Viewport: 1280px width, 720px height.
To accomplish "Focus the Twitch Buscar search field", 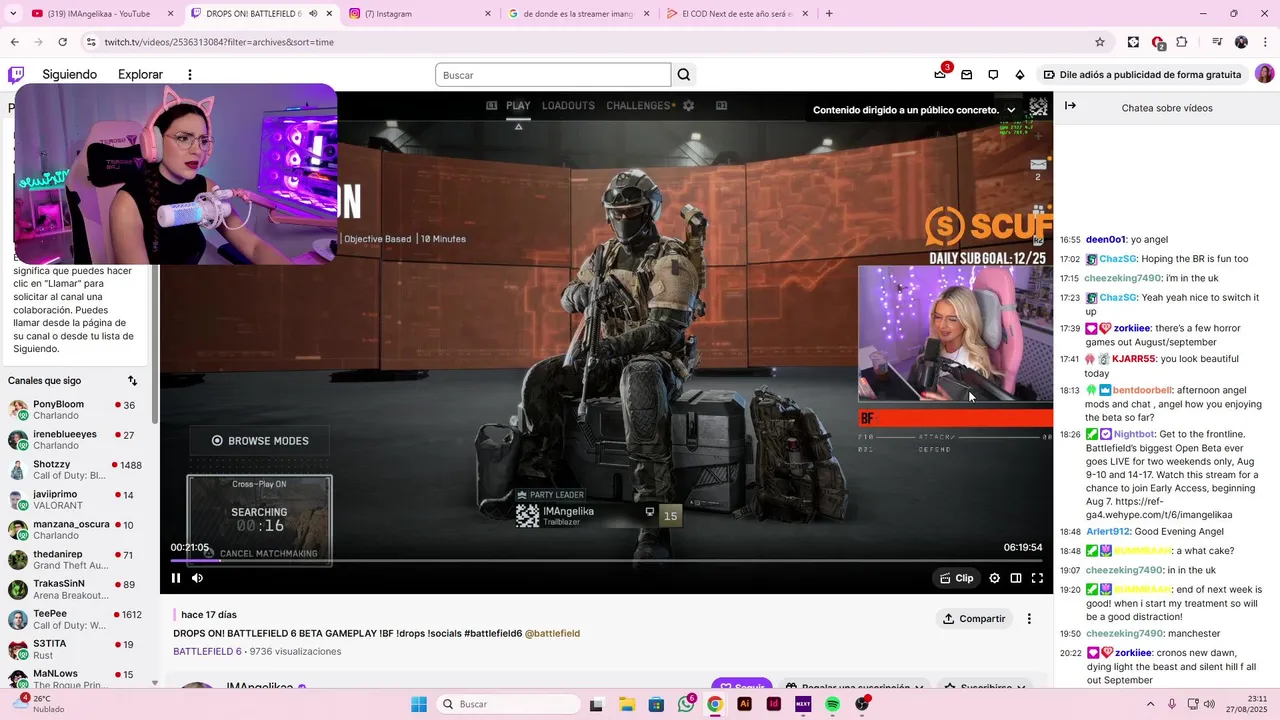I will (553, 75).
